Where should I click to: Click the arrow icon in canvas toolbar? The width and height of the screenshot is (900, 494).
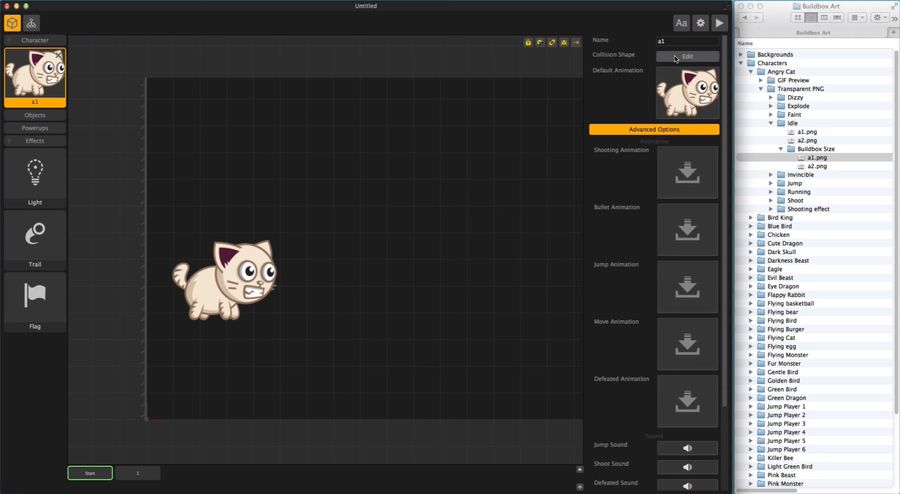click(x=576, y=42)
